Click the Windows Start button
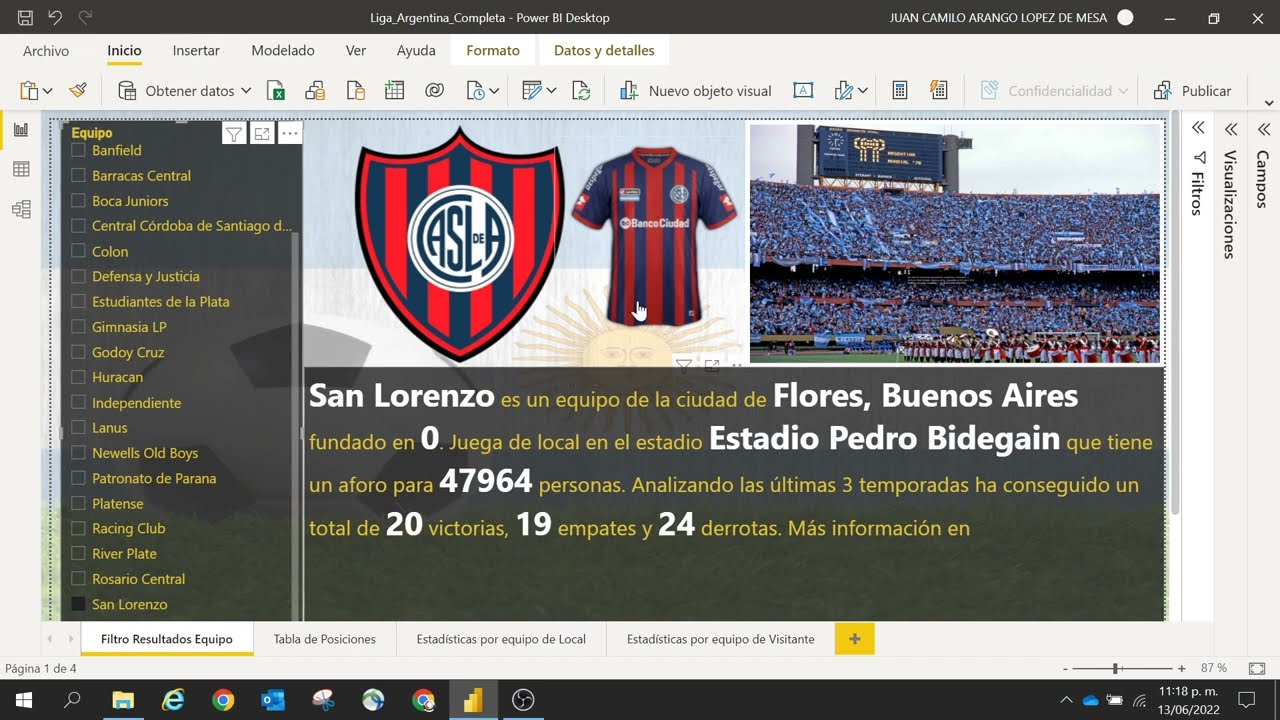 click(23, 700)
